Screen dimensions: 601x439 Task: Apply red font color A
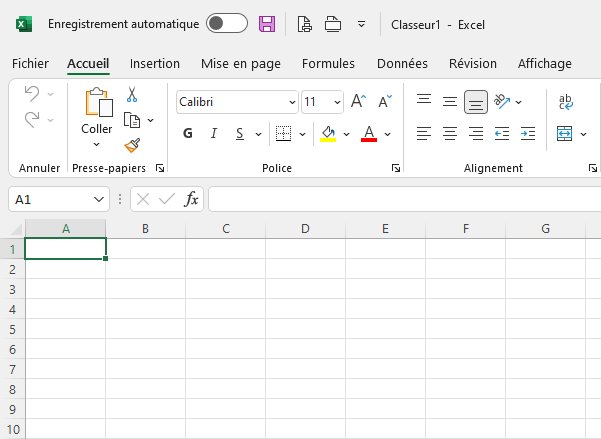(x=369, y=134)
